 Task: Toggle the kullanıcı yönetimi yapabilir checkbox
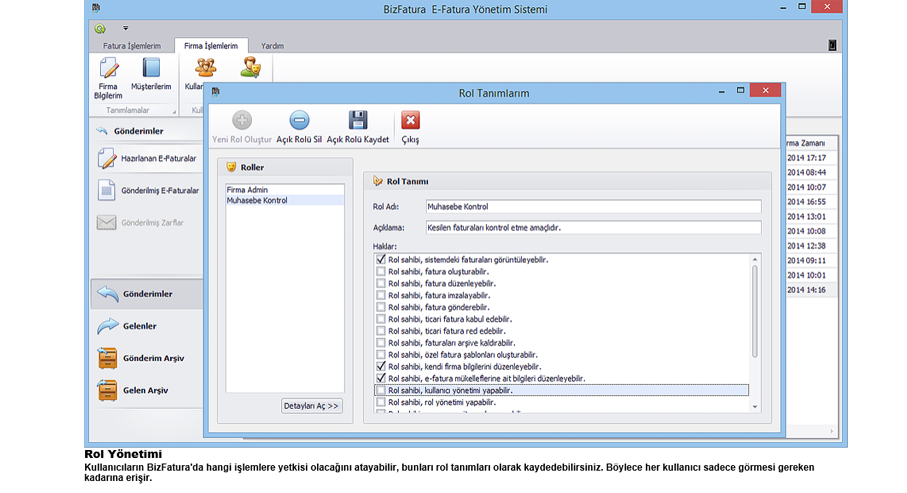tap(380, 390)
